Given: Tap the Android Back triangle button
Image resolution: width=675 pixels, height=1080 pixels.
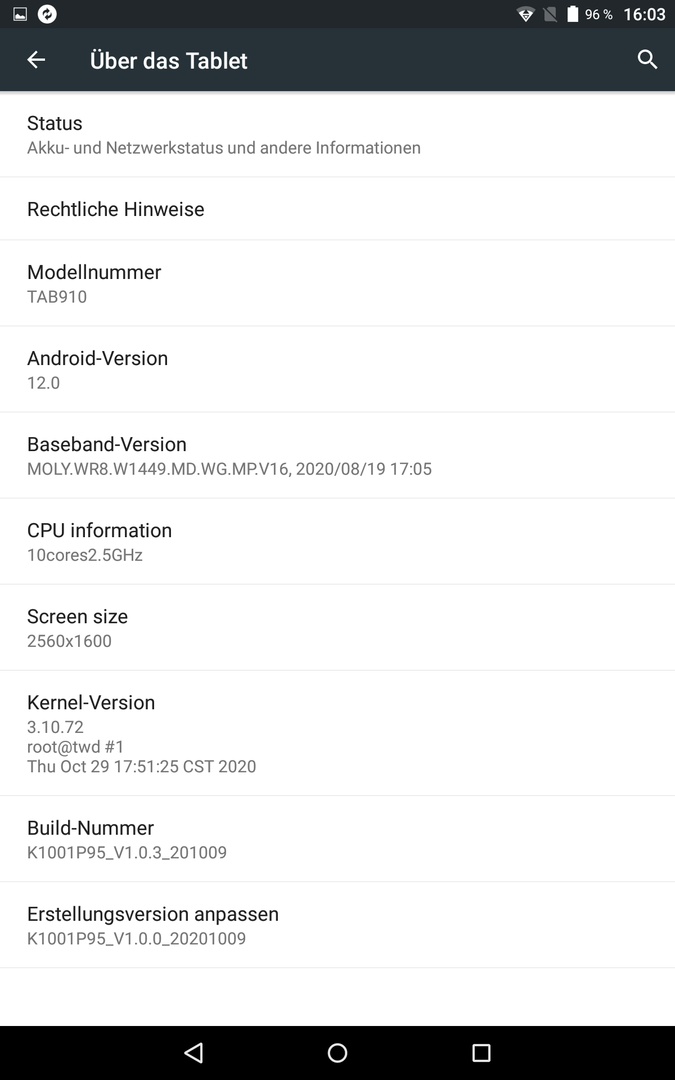Looking at the screenshot, I should 194,1052.
